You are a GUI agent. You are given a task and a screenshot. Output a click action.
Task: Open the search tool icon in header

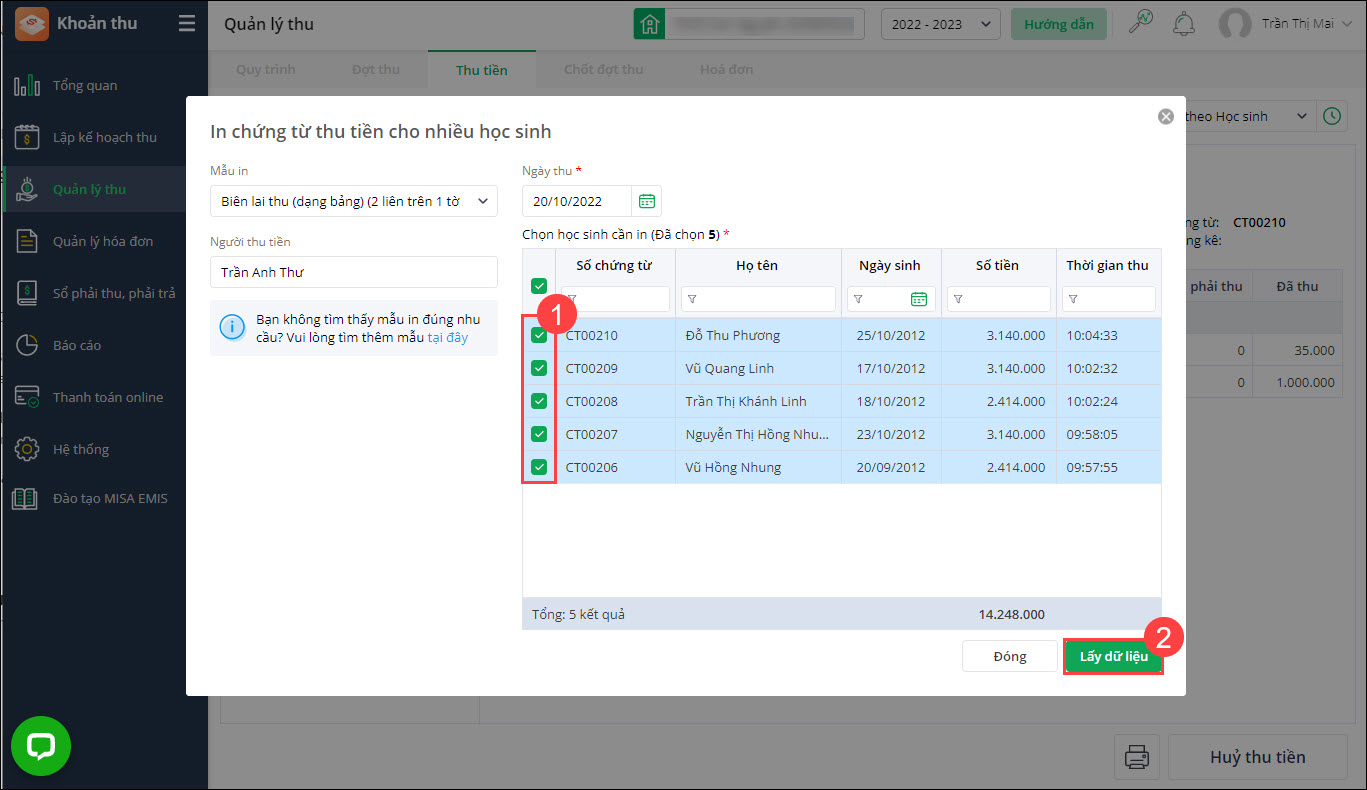coord(1141,23)
